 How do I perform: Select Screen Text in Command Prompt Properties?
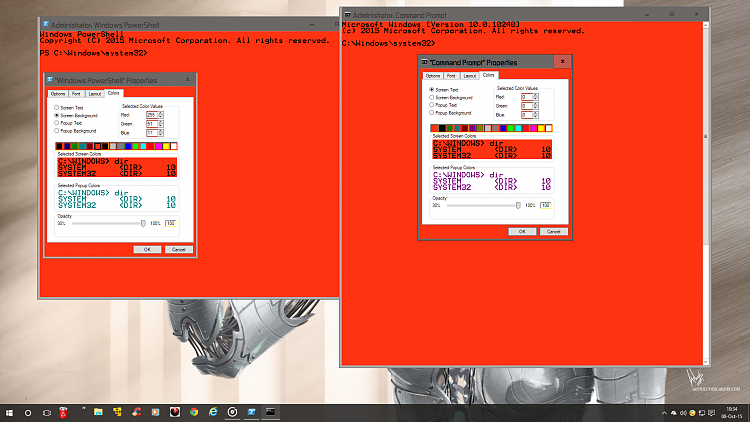(x=444, y=89)
